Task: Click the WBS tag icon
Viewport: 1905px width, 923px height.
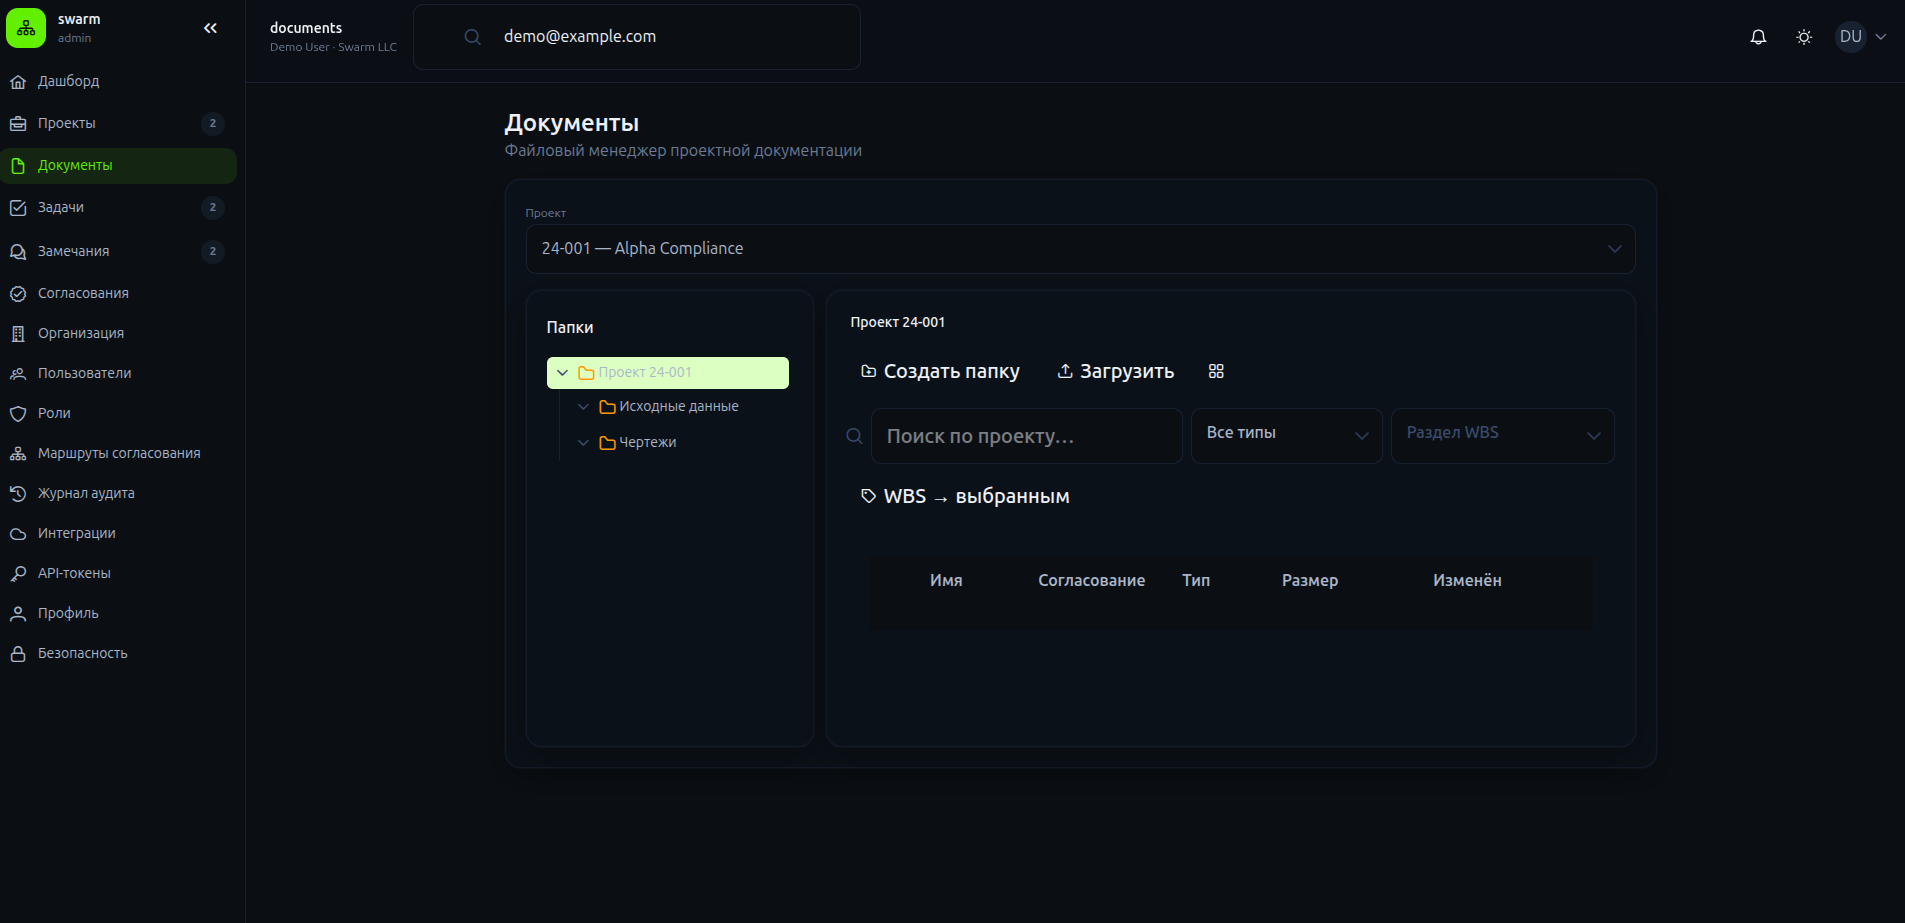Action: pyautogui.click(x=868, y=496)
